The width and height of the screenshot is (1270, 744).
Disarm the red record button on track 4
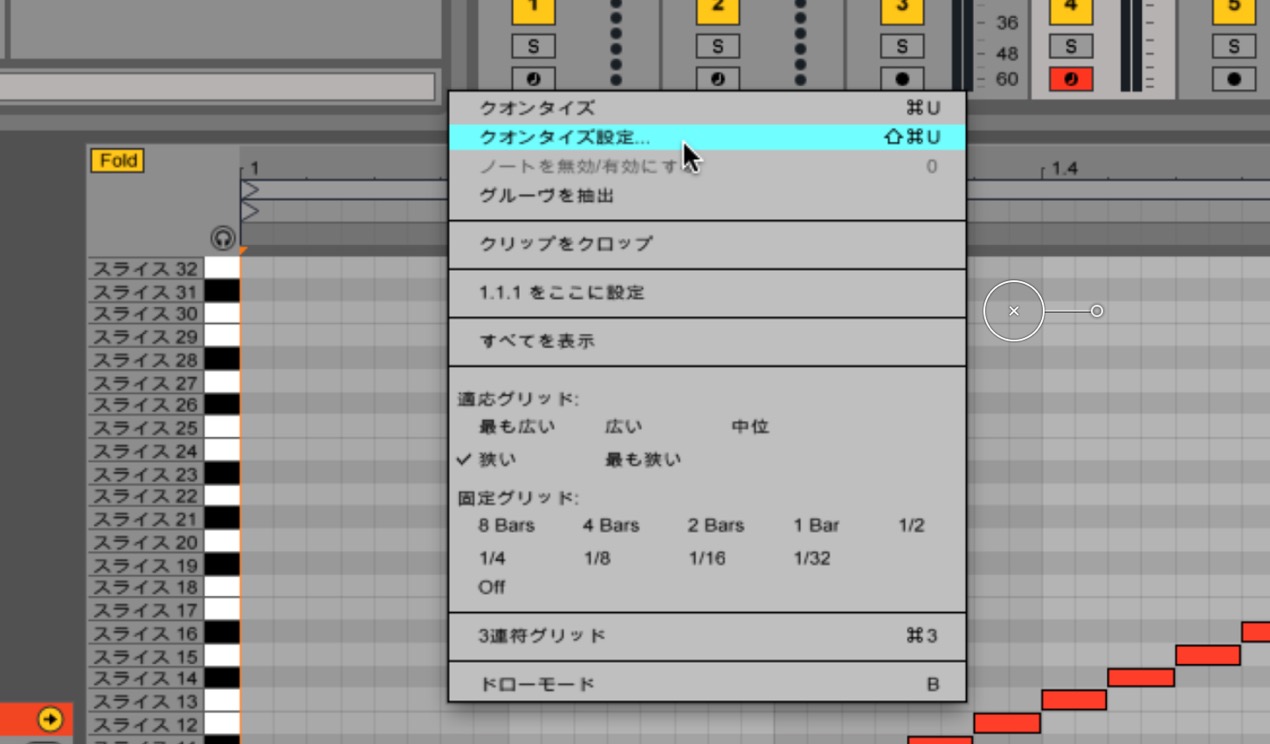tap(1071, 79)
